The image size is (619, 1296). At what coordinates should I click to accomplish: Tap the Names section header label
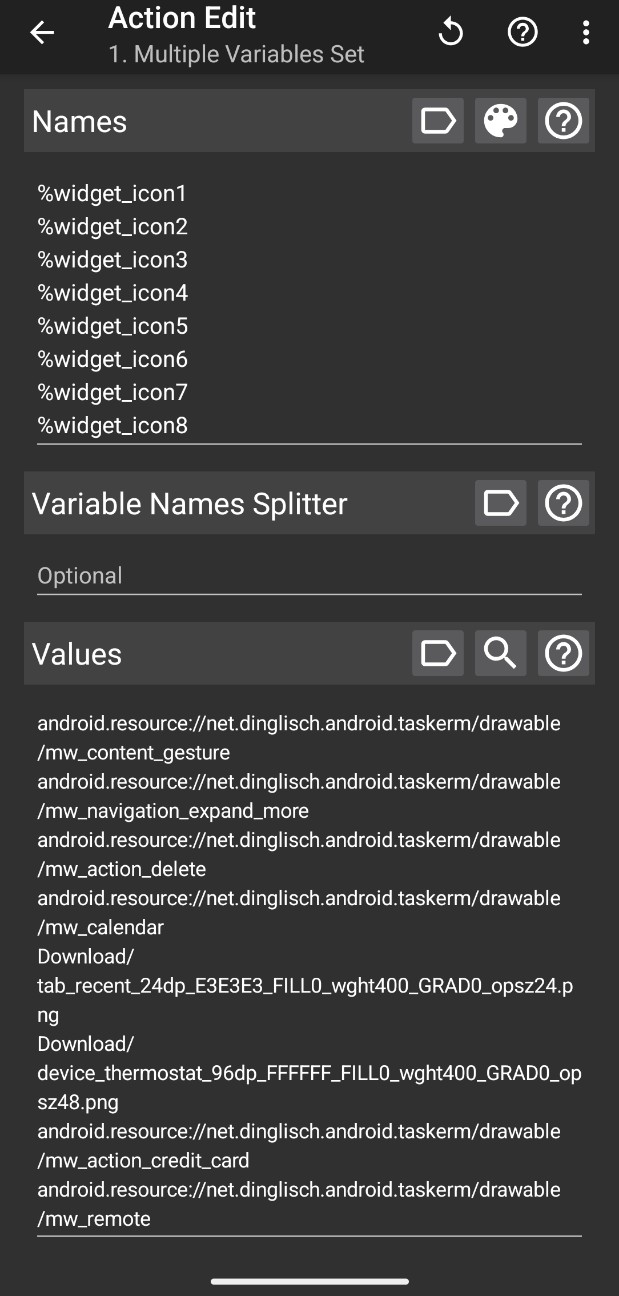click(79, 122)
